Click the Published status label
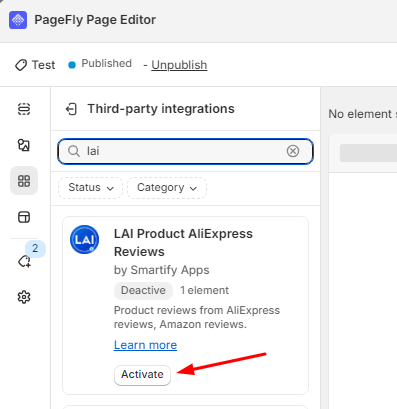 coord(107,63)
